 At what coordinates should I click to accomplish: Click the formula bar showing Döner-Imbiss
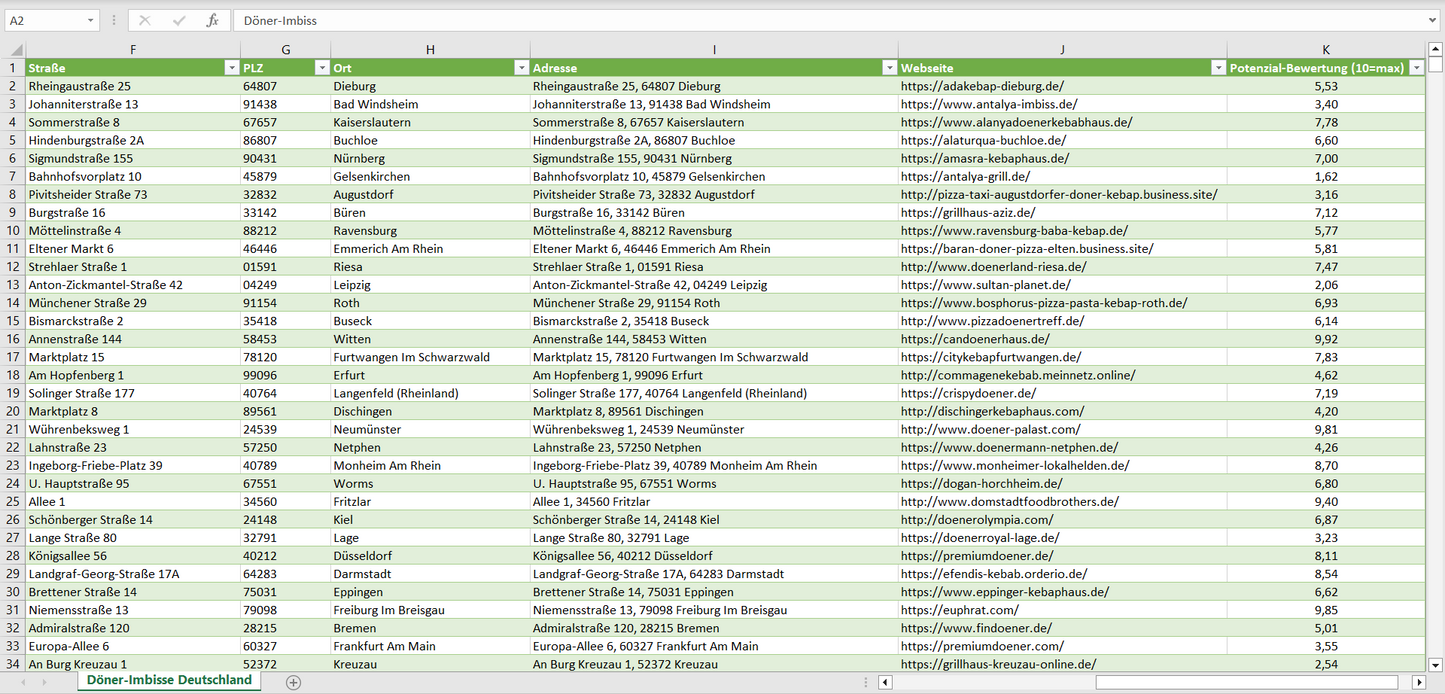click(800, 20)
